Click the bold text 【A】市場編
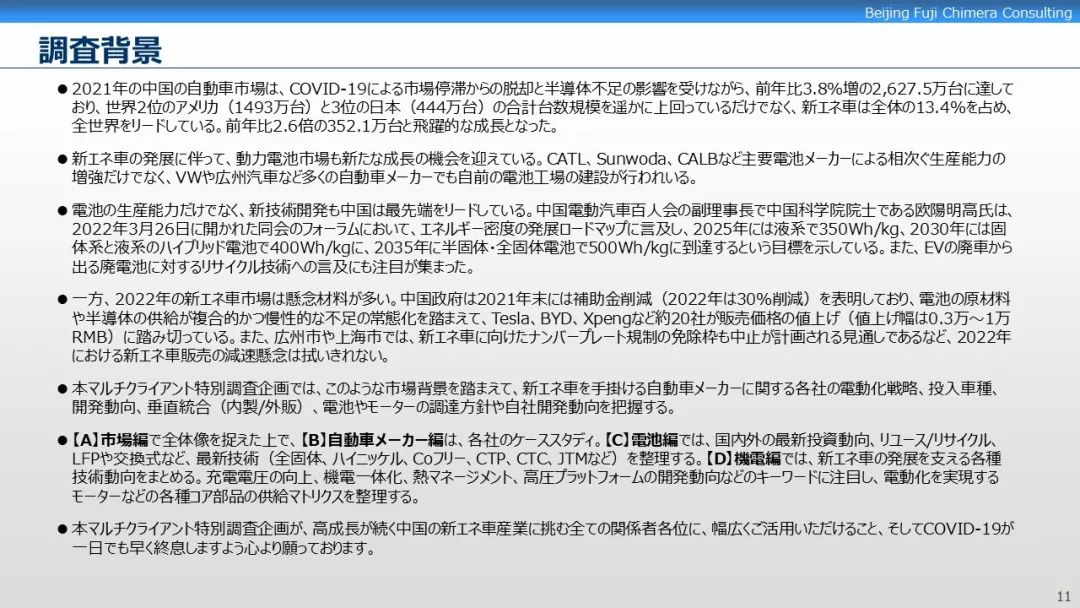The height and width of the screenshot is (608, 1080). point(110,439)
